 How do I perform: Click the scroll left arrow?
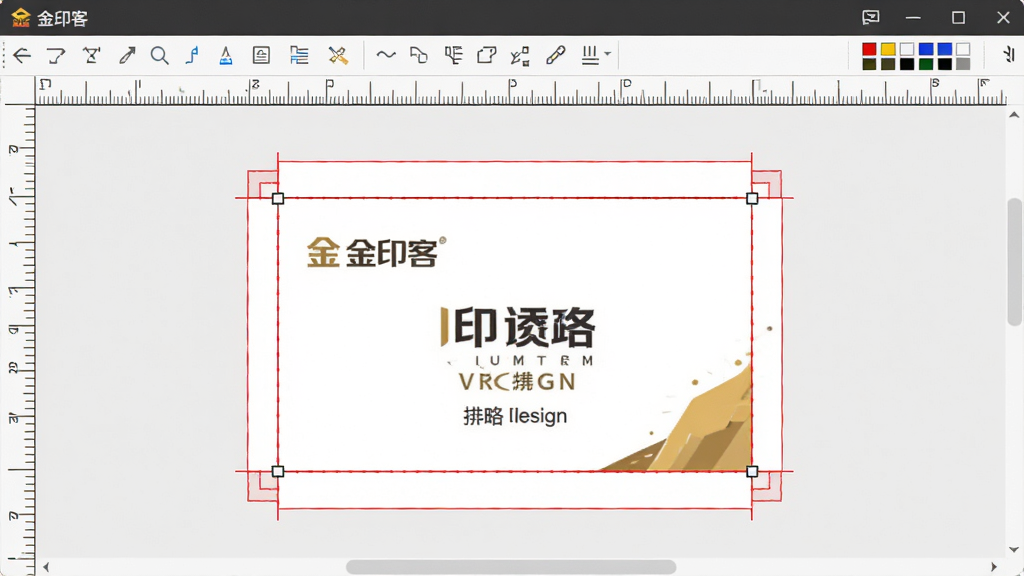46,567
